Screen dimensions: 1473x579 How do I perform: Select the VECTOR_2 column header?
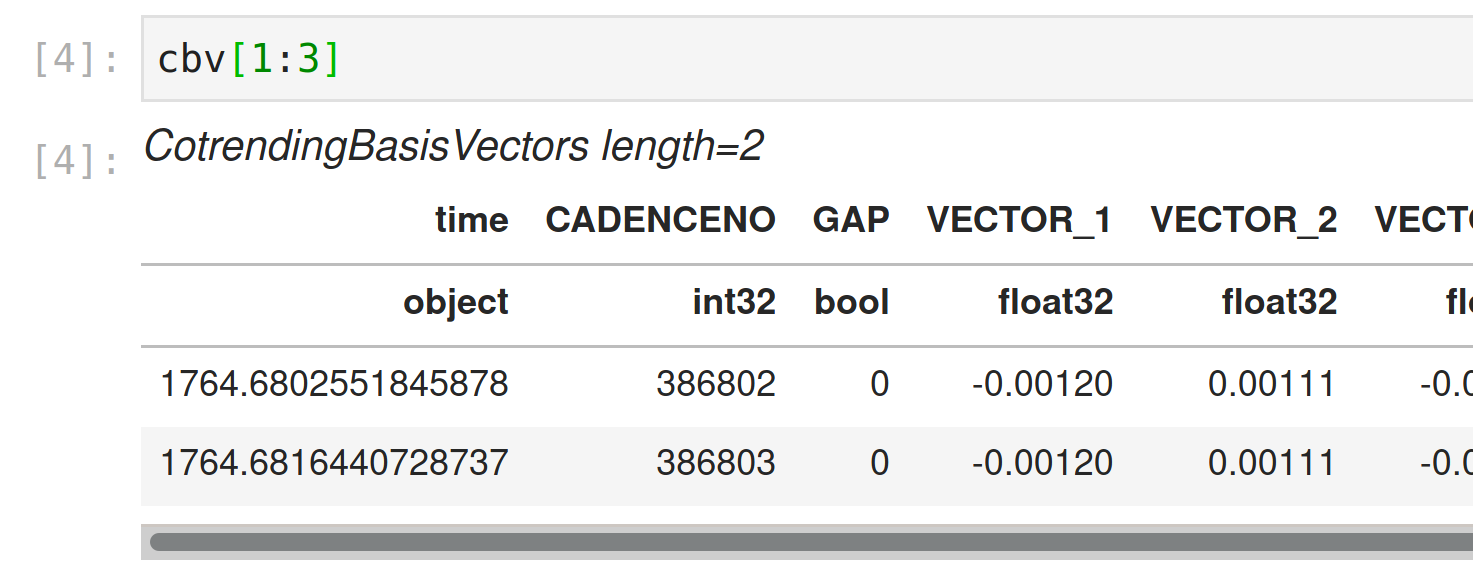(1245, 219)
